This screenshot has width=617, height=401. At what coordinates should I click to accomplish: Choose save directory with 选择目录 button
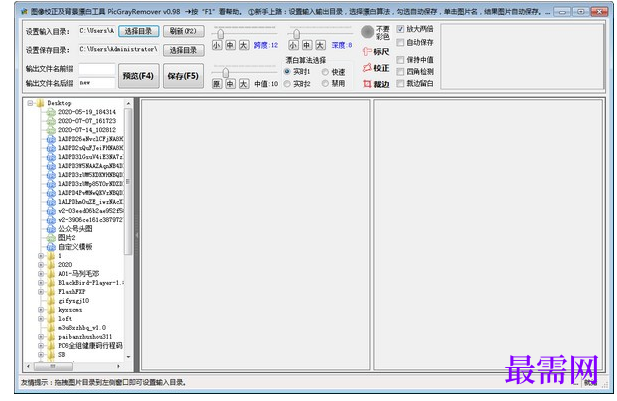click(183, 50)
